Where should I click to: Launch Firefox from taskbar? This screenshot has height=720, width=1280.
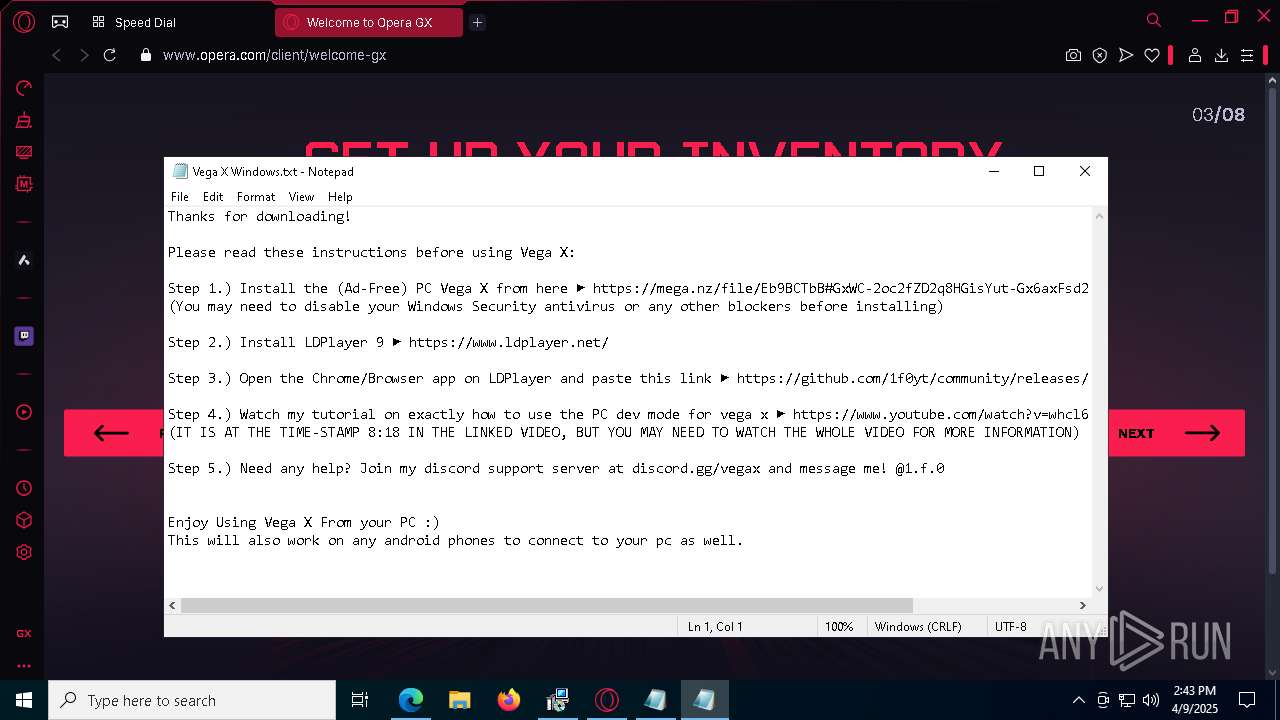coord(509,700)
